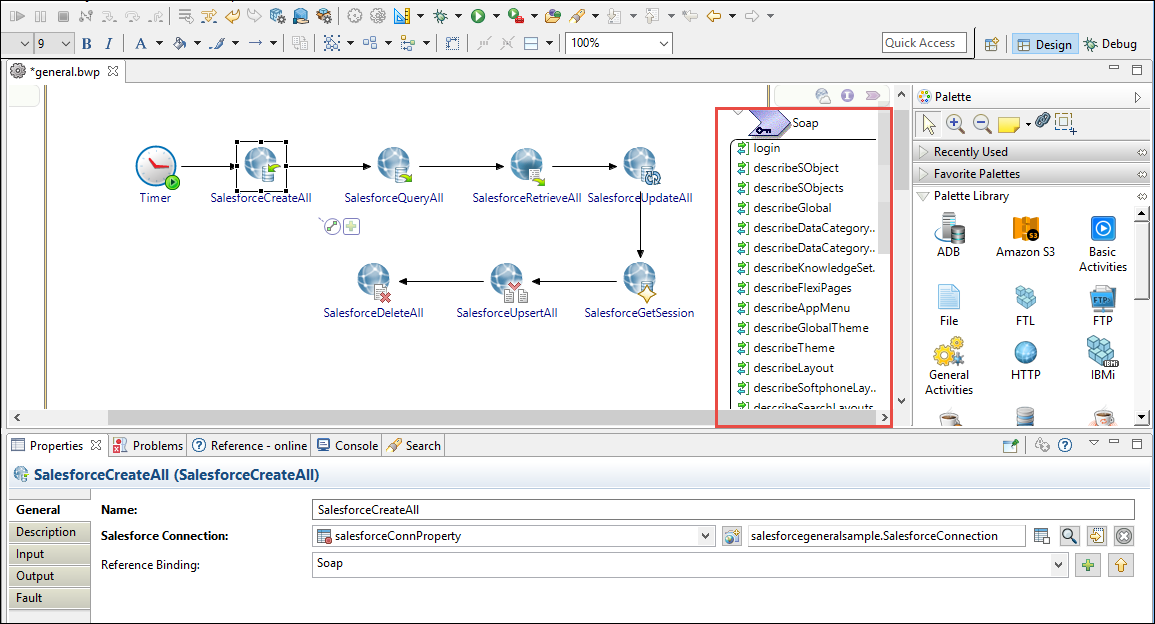
Task: Click in the Quick Access field
Action: (924, 43)
